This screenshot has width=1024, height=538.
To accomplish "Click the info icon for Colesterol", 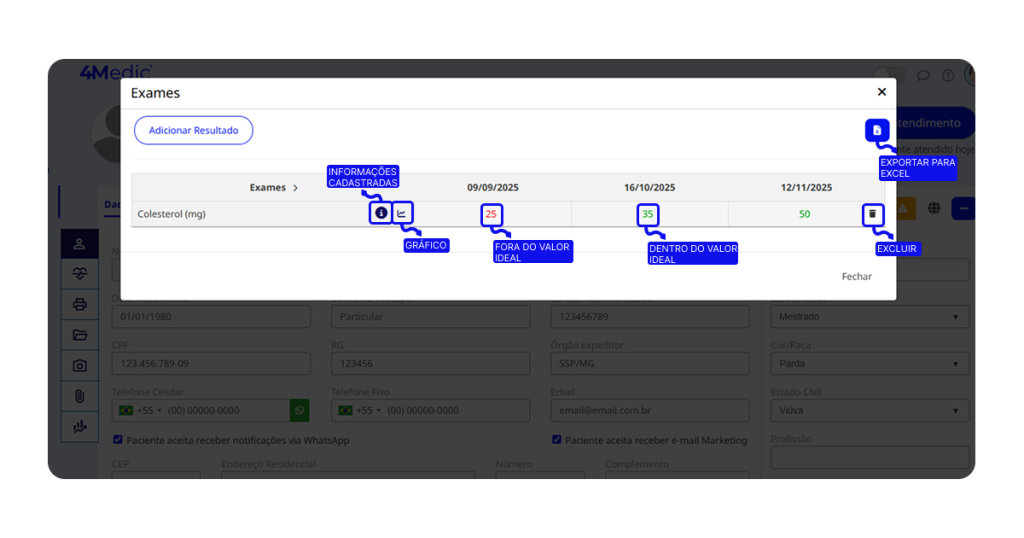I will tap(381, 213).
